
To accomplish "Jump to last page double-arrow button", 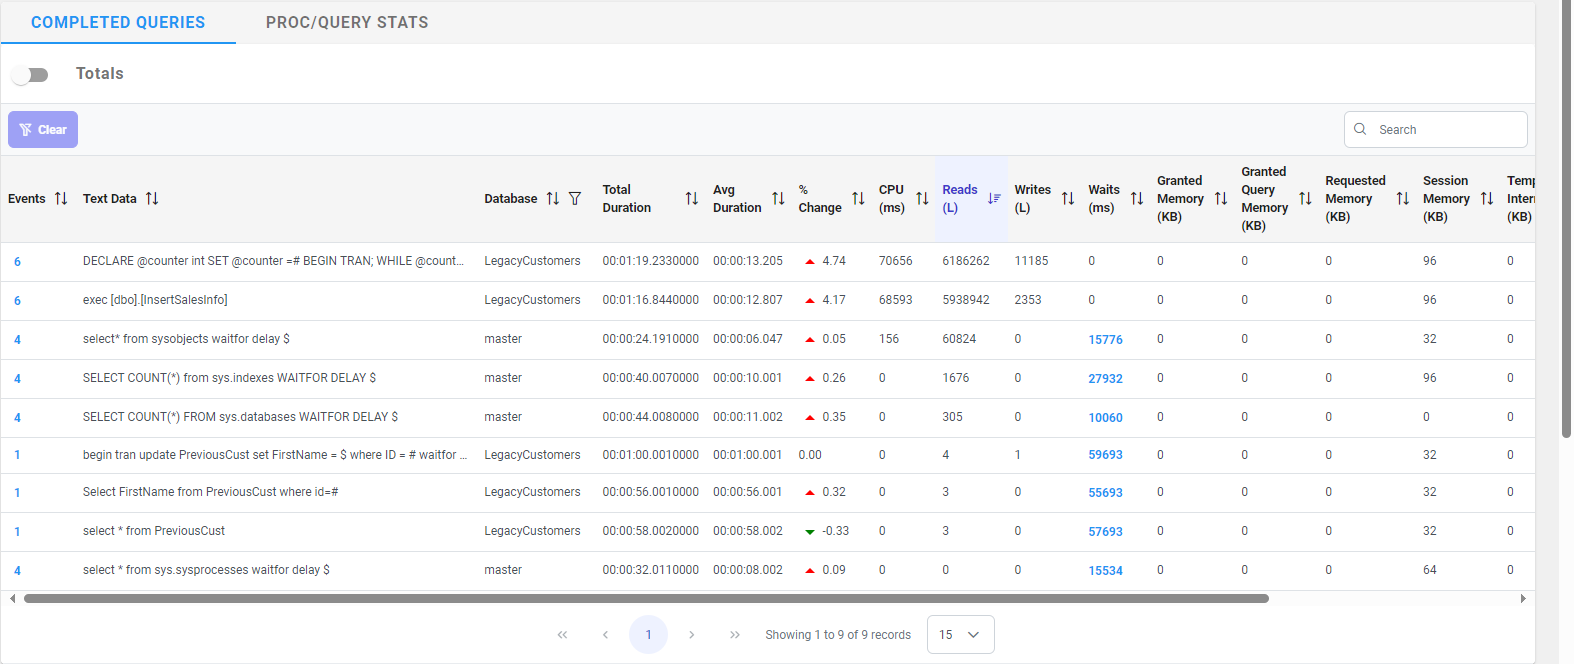I will [735, 635].
